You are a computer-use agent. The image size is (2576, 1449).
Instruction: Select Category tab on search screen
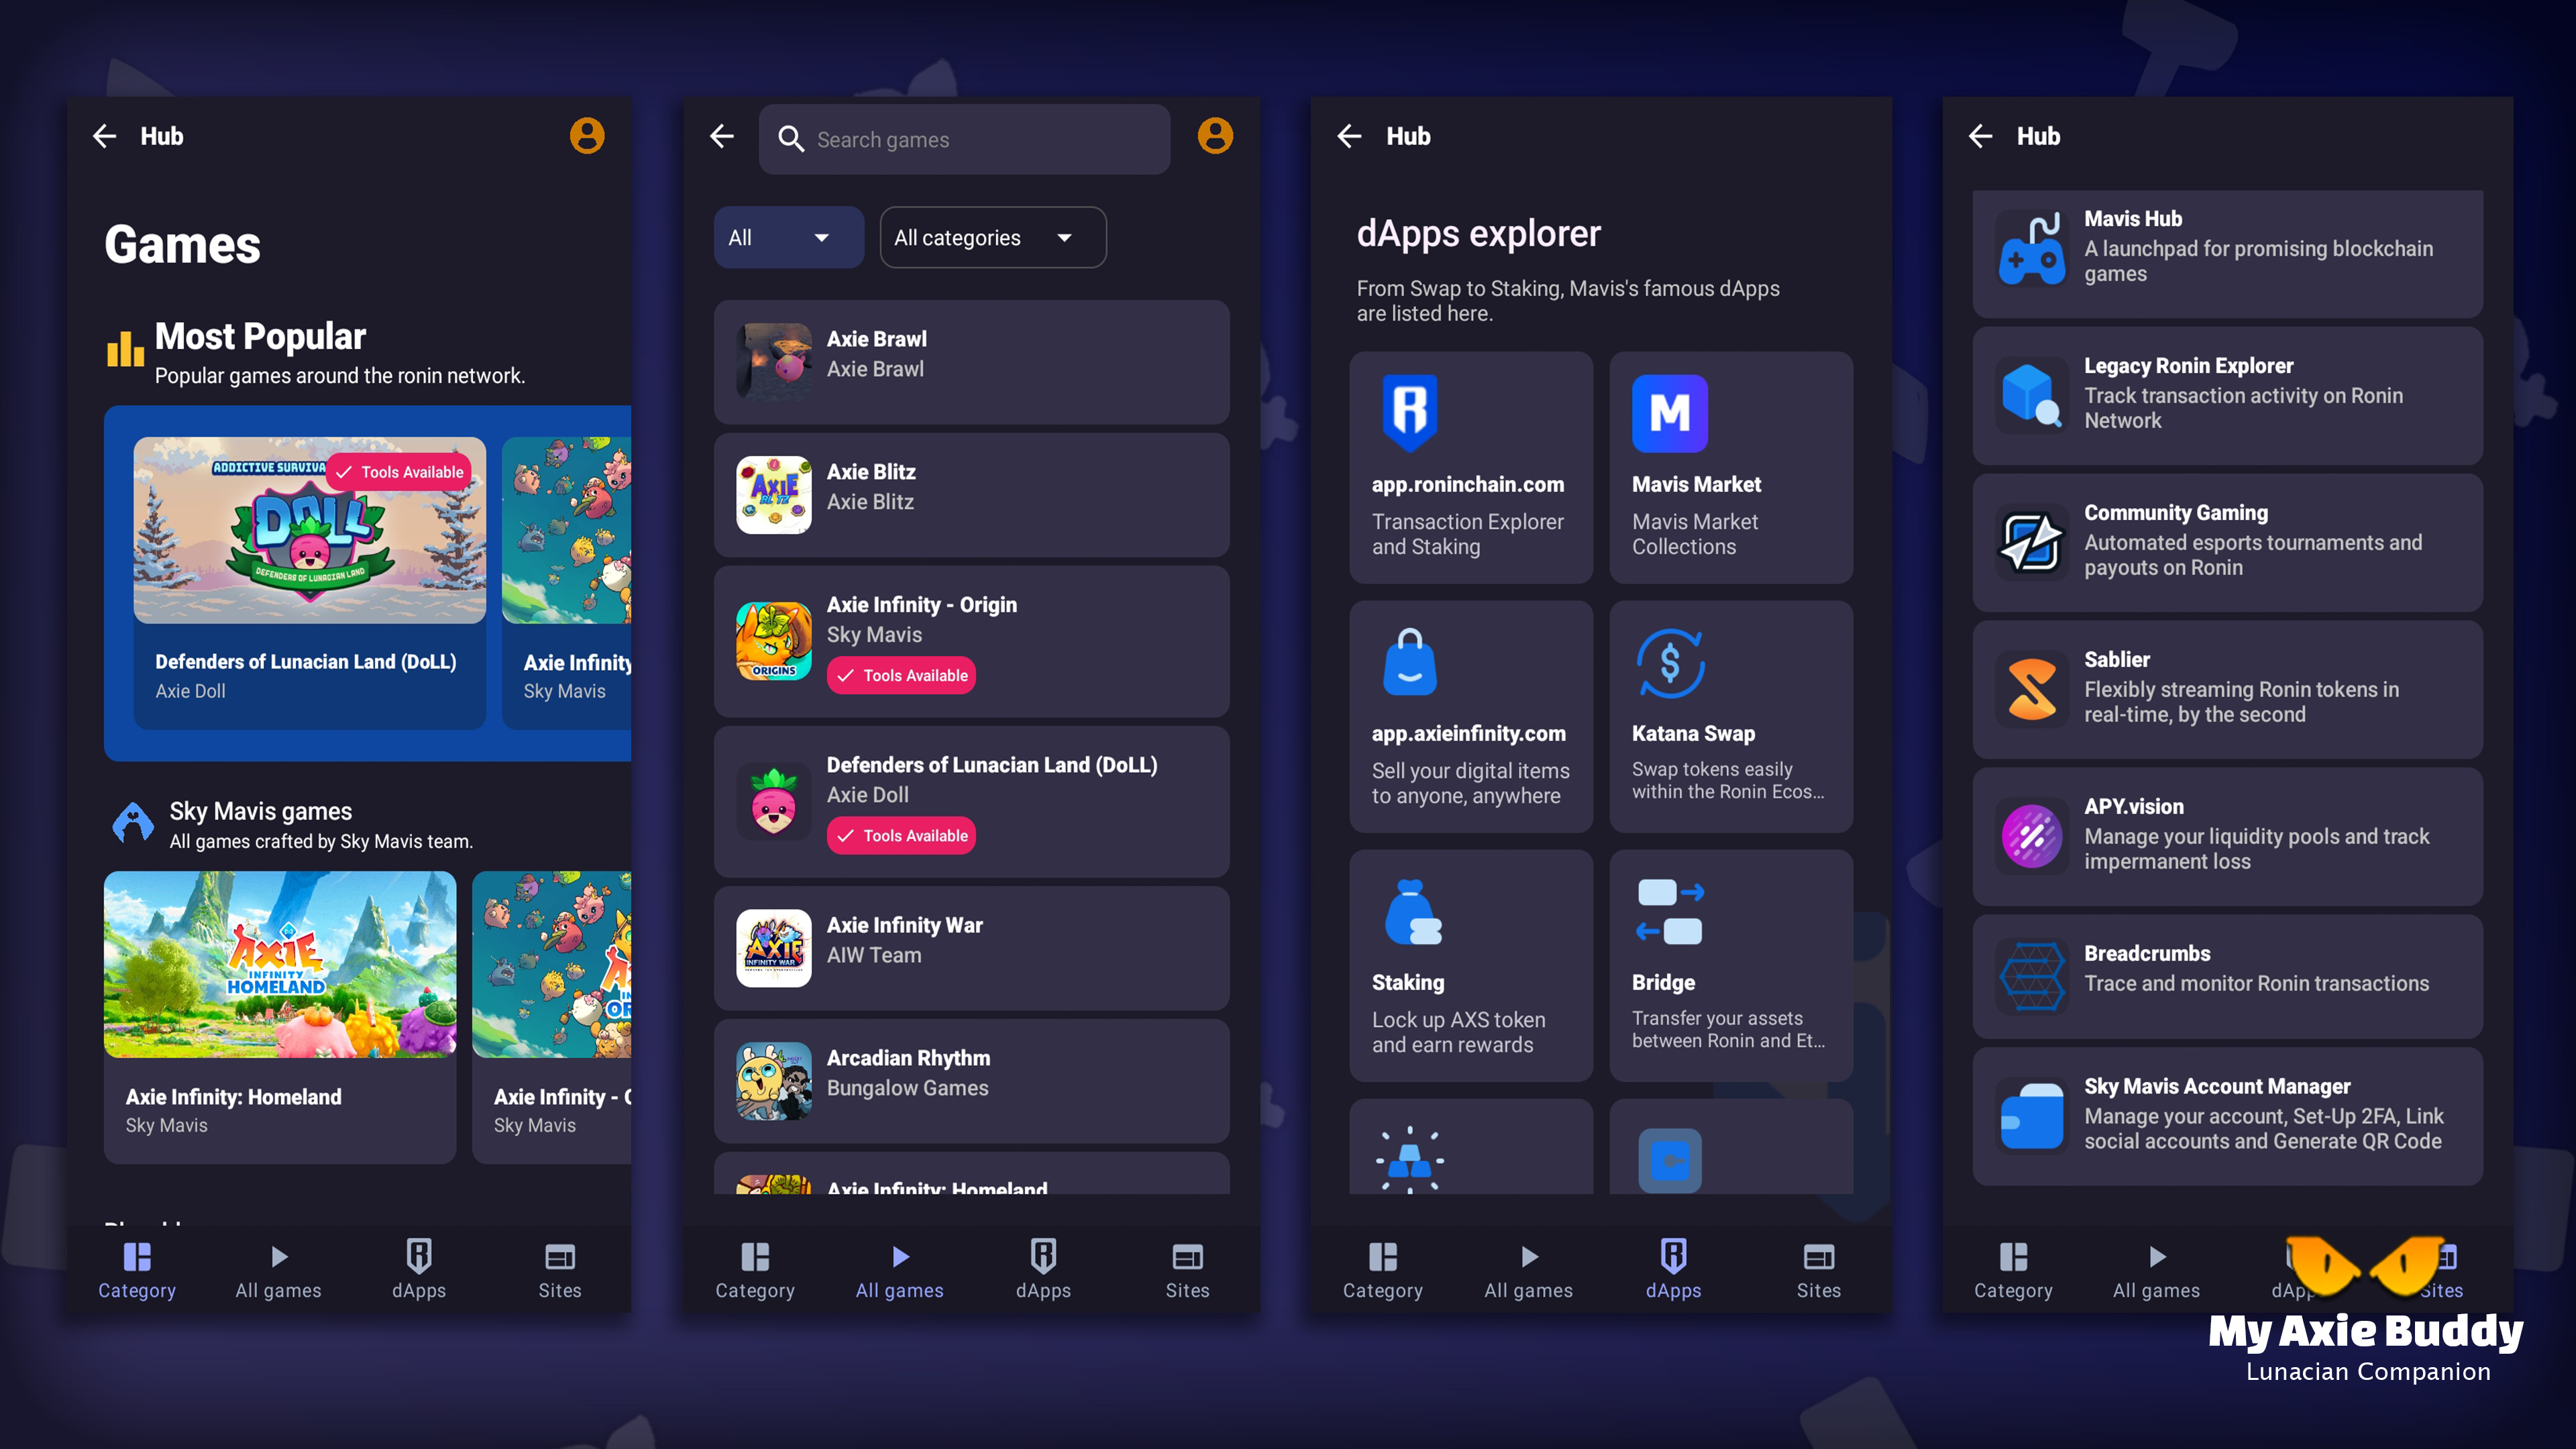(x=755, y=1270)
